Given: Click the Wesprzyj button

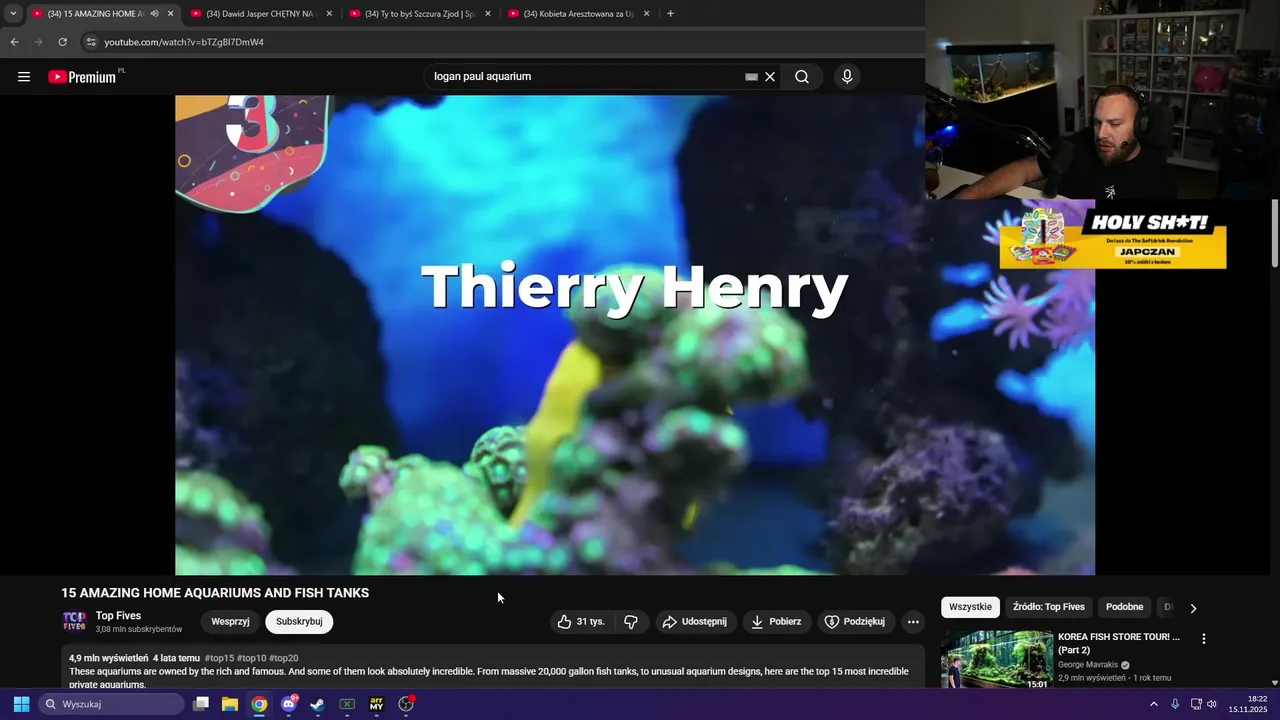Looking at the screenshot, I should 230,622.
